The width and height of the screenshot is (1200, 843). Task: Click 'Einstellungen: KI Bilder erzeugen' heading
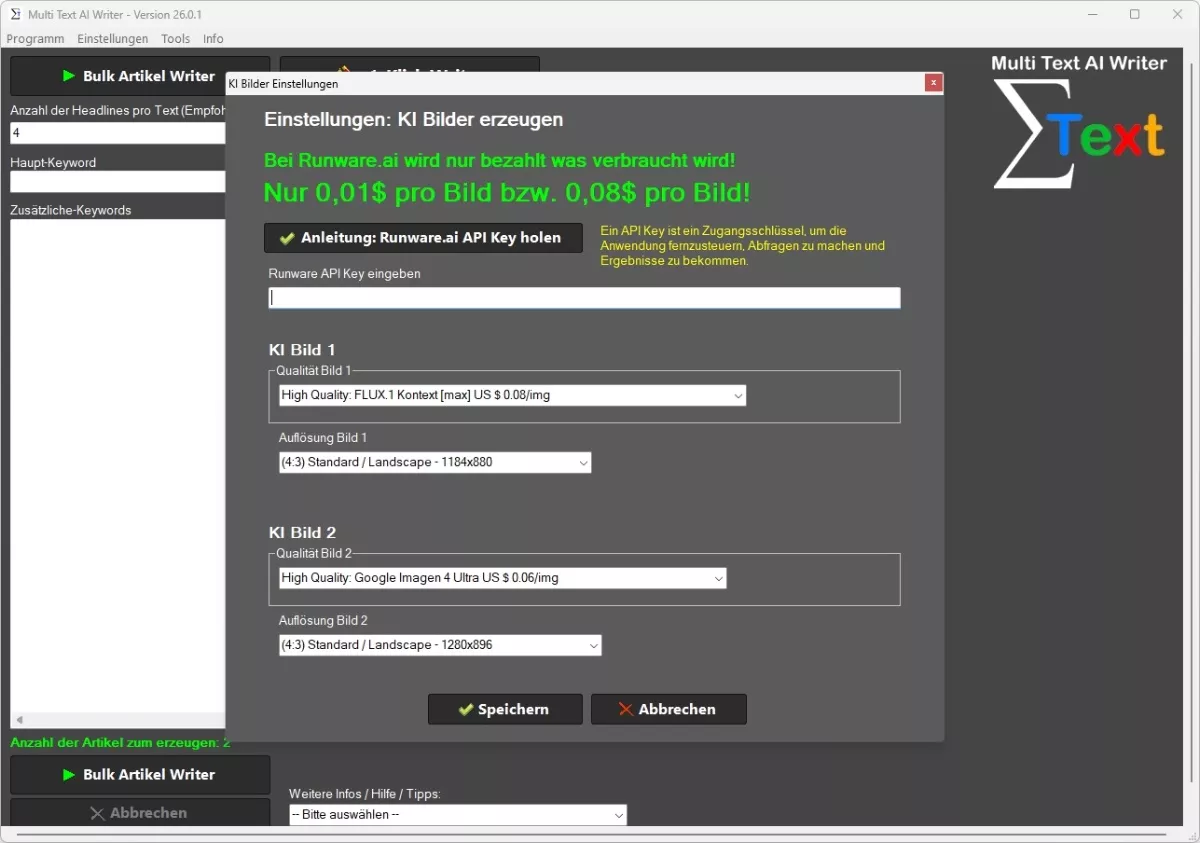413,120
